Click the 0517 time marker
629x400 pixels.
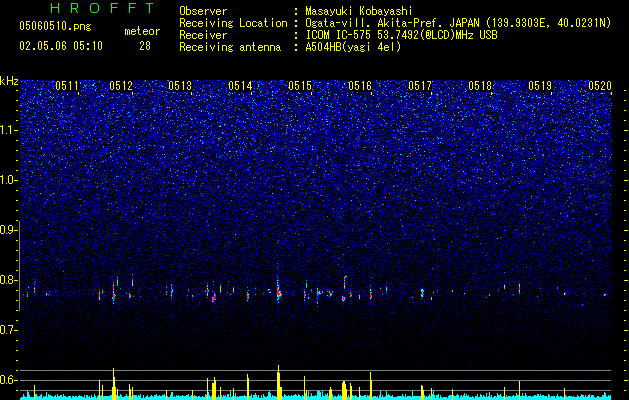(x=420, y=86)
